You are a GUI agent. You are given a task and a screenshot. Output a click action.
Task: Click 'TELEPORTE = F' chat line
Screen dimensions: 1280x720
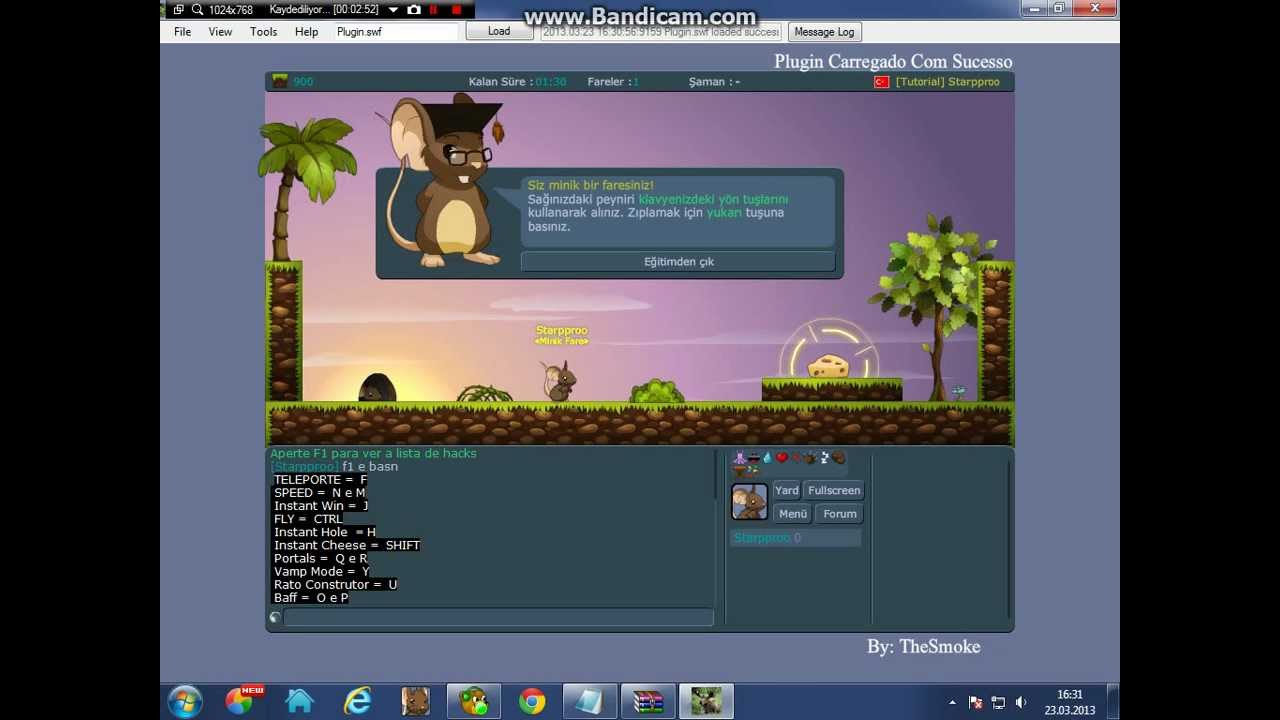320,480
